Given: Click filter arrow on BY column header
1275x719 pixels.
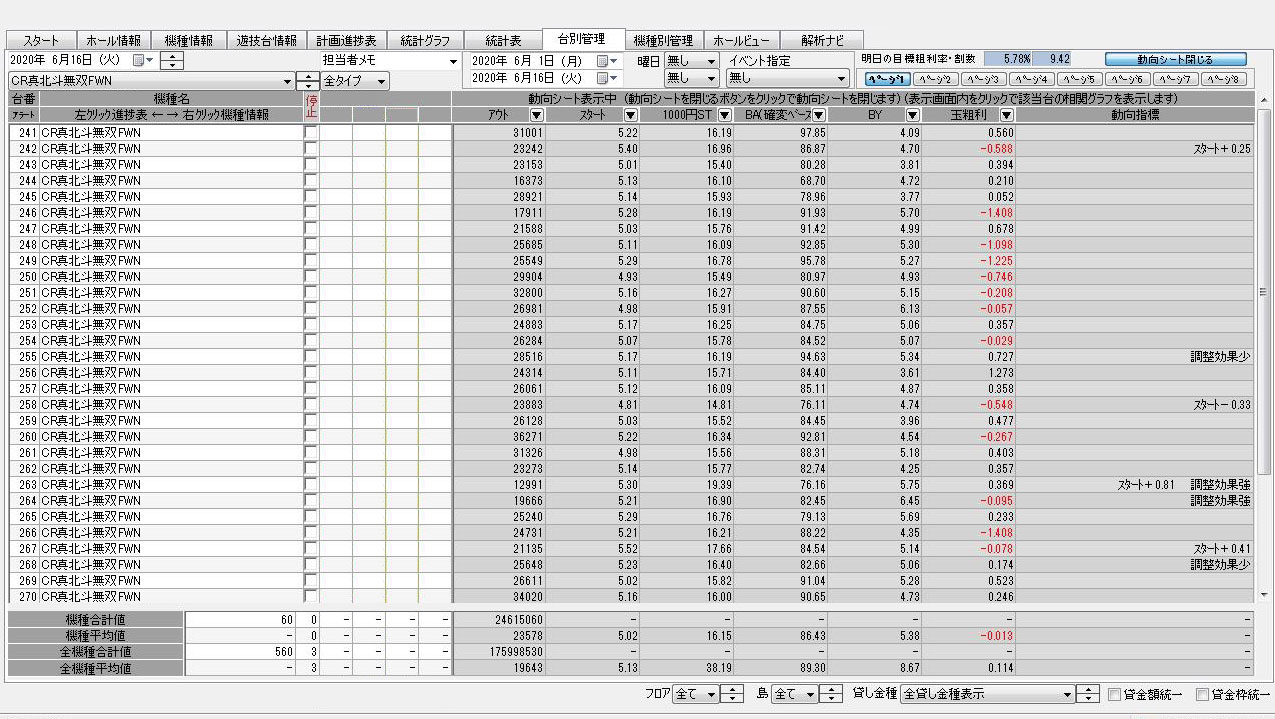Looking at the screenshot, I should (x=913, y=115).
